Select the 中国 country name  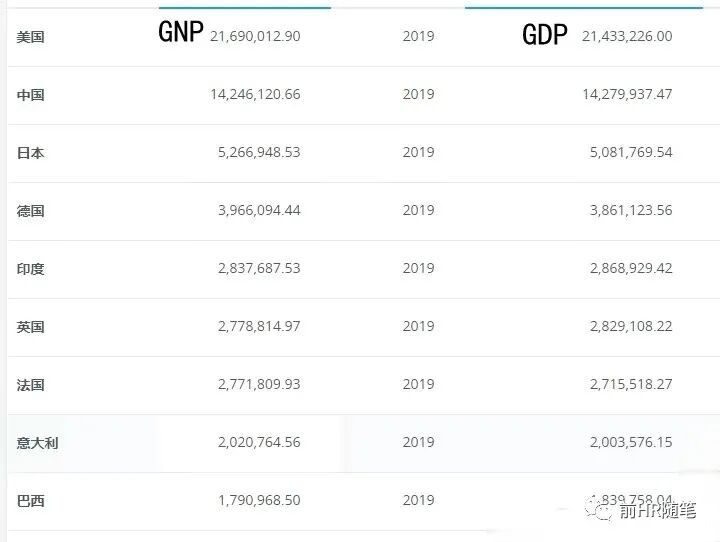(x=31, y=95)
